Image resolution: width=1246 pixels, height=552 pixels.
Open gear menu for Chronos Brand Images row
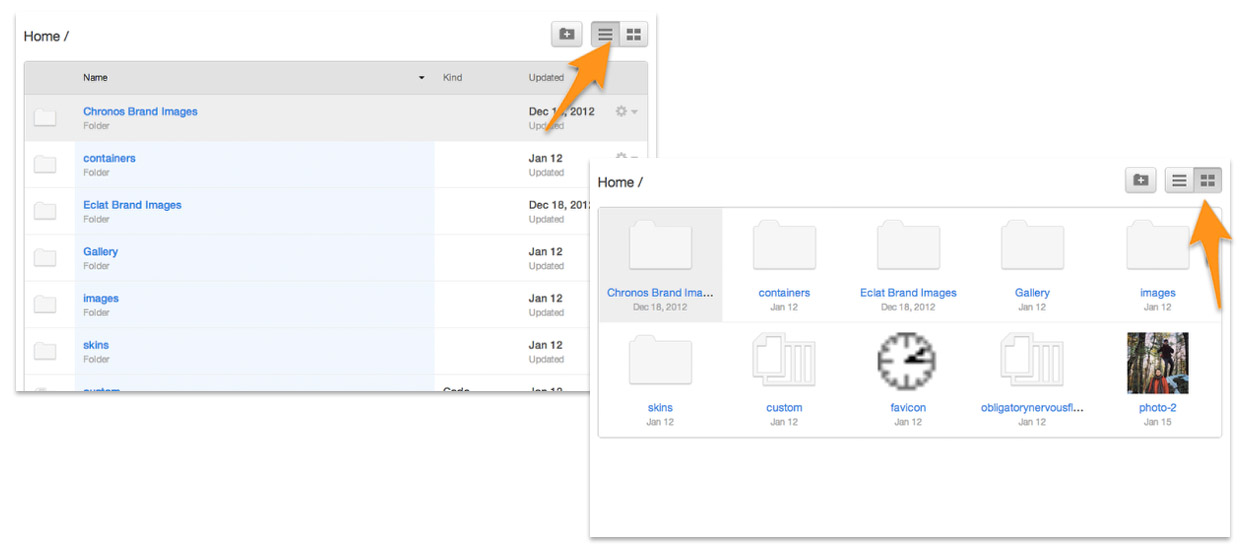tap(626, 111)
